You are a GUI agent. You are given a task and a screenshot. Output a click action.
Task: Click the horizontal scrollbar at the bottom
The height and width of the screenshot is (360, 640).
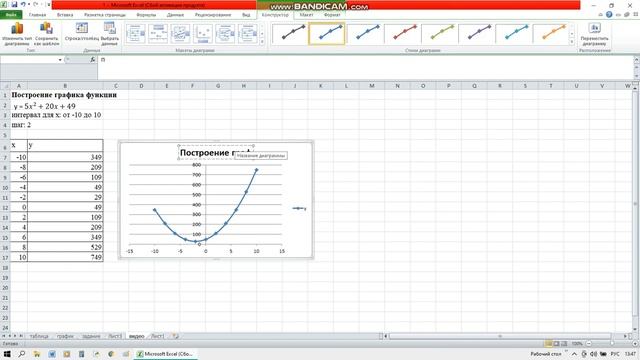500,336
